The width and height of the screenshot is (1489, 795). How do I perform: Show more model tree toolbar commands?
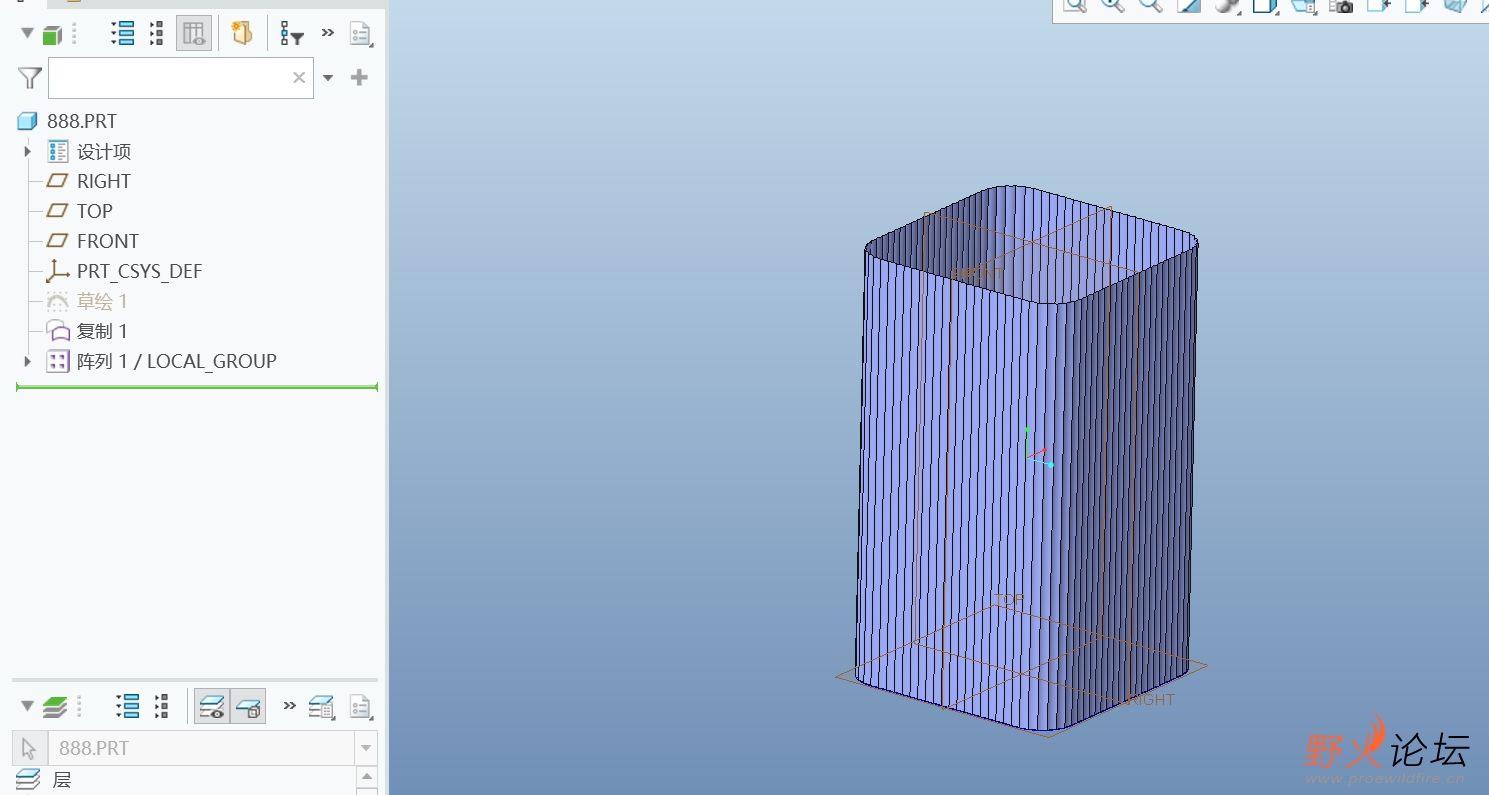pos(328,33)
